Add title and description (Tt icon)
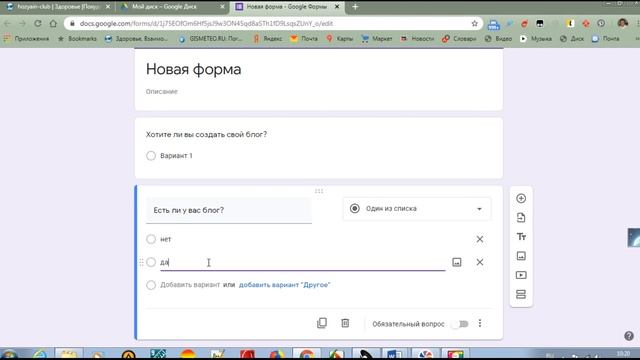This screenshot has height=360, width=640. click(x=521, y=237)
